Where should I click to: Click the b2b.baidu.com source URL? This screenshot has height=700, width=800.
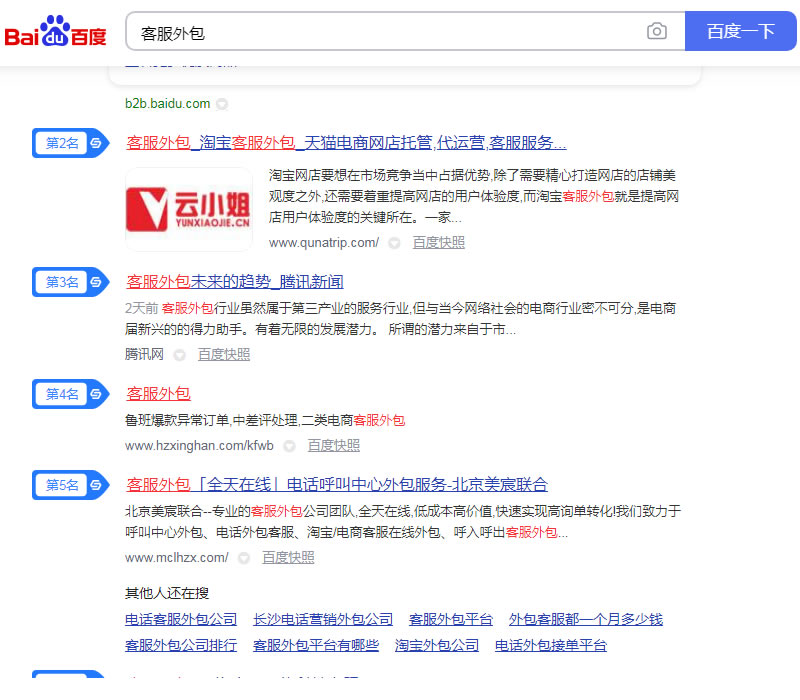click(167, 104)
